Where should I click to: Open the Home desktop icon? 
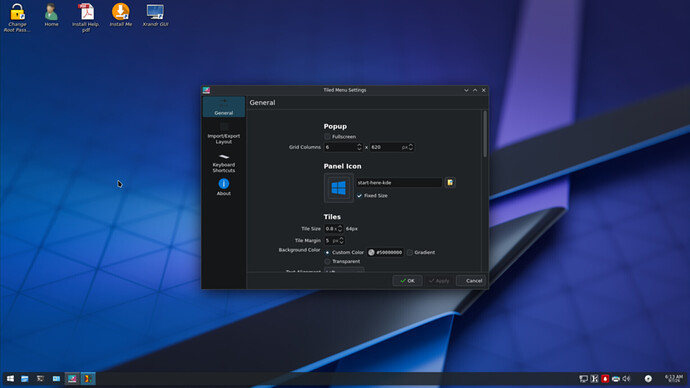coord(51,15)
